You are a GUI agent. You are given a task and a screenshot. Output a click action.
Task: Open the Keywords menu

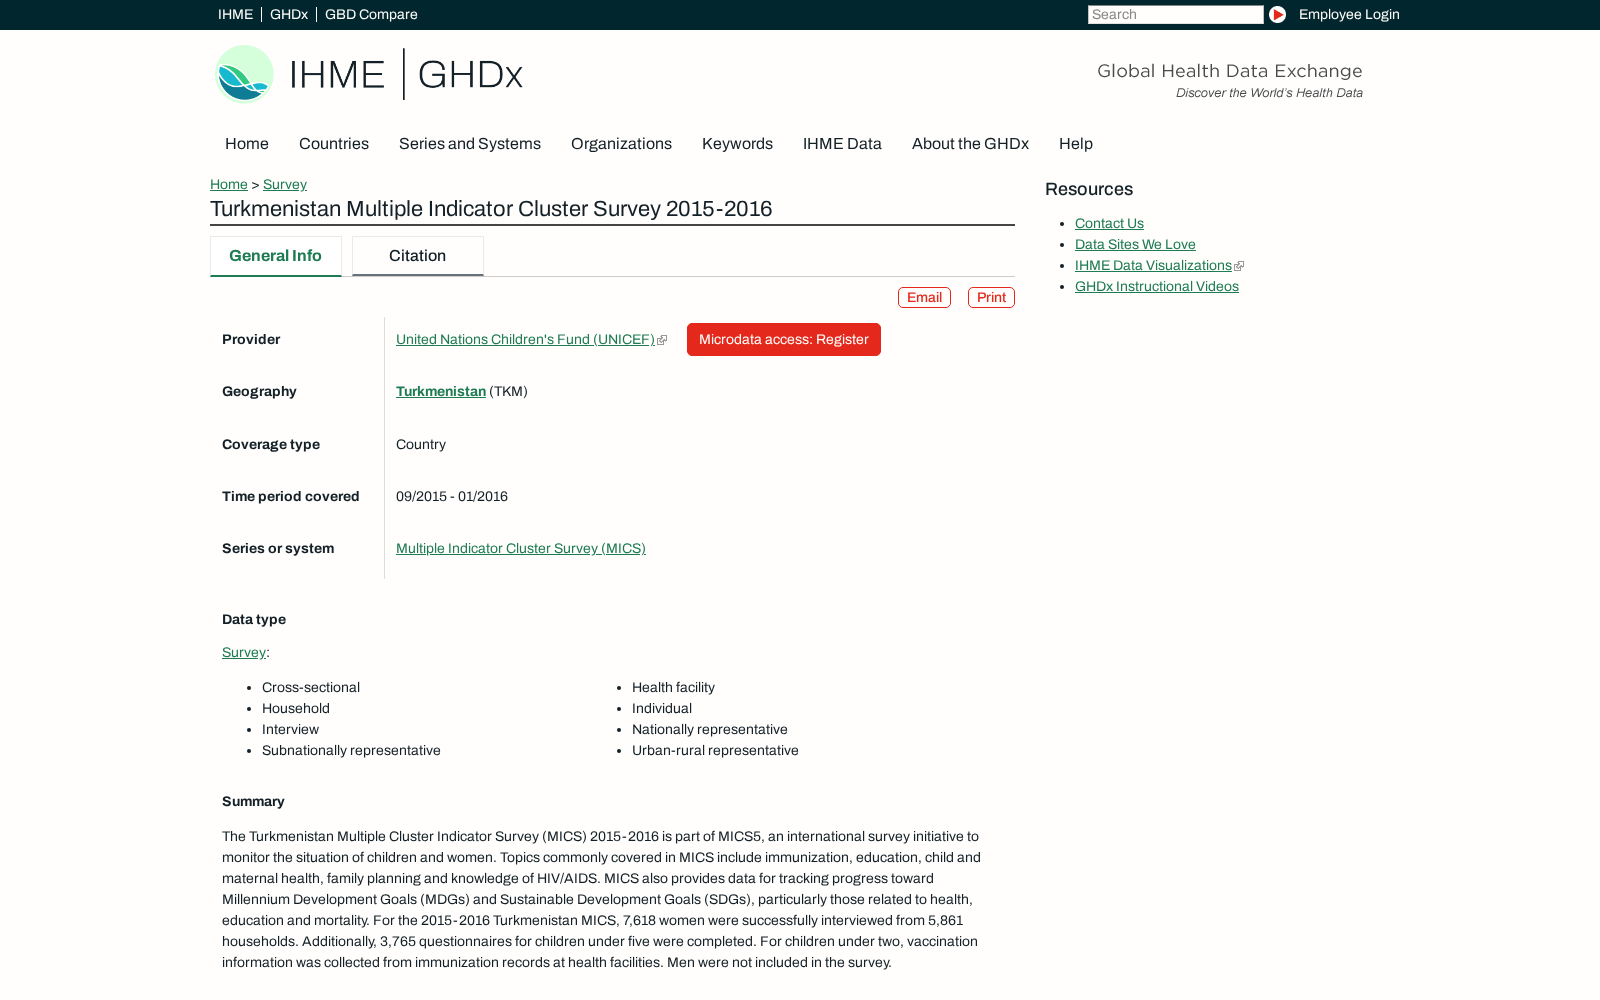tap(737, 144)
